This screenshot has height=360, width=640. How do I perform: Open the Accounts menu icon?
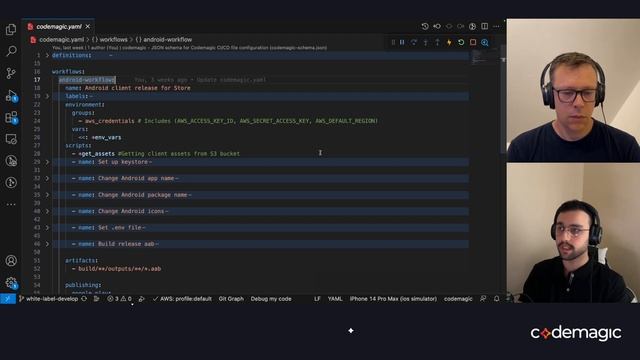[x=11, y=260]
